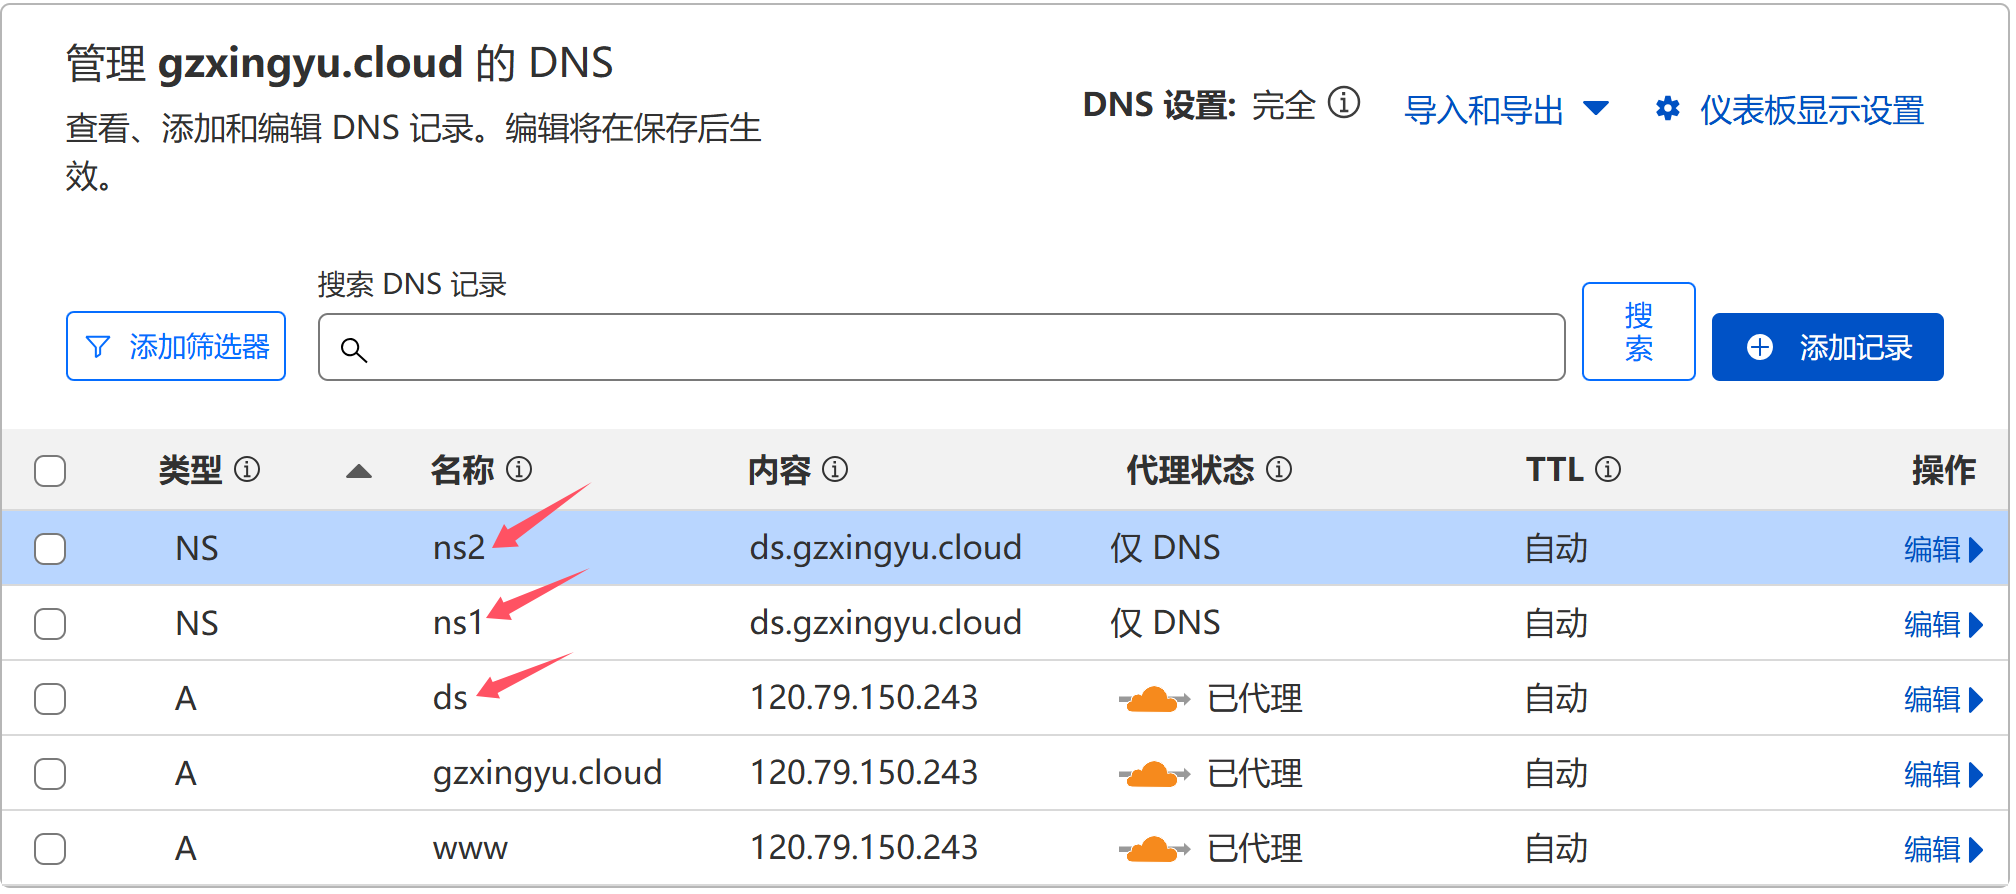Click the TTL column header
Screen dimensions: 2016x894
(x=1554, y=469)
